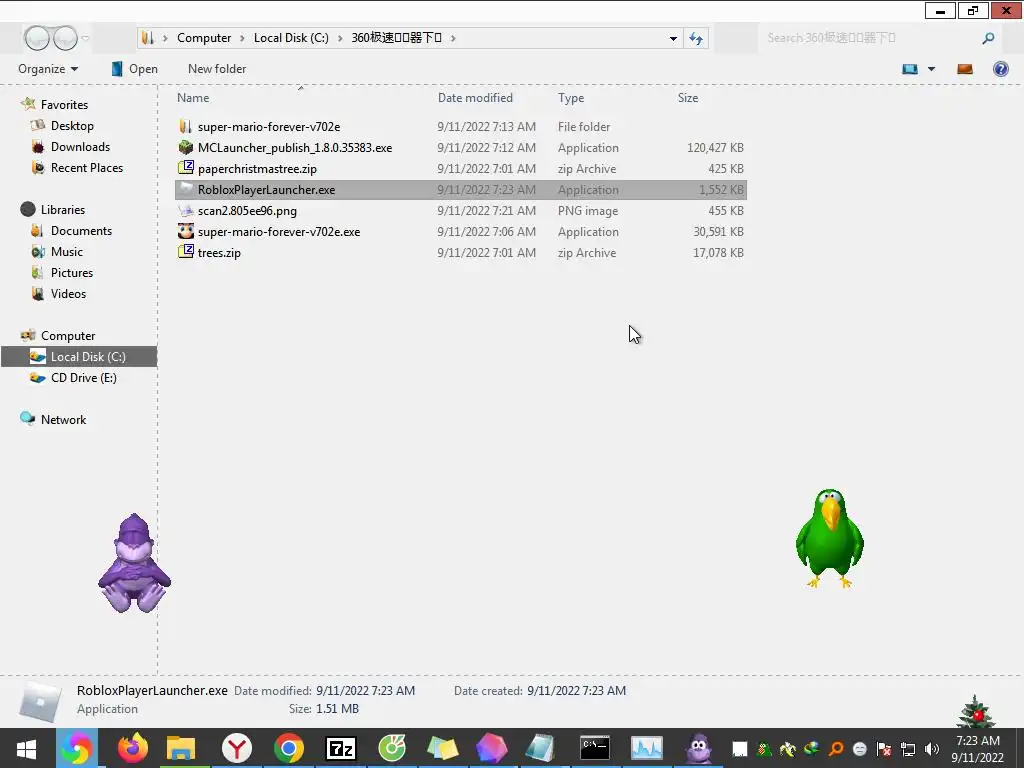Open the view options dropdown arrow

point(931,69)
